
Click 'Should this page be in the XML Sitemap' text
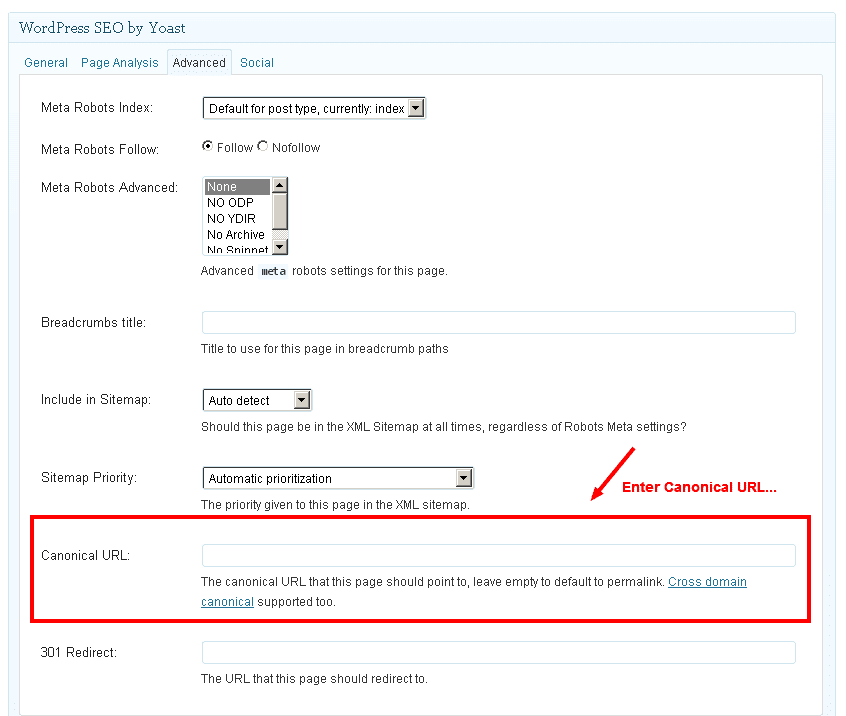click(444, 427)
